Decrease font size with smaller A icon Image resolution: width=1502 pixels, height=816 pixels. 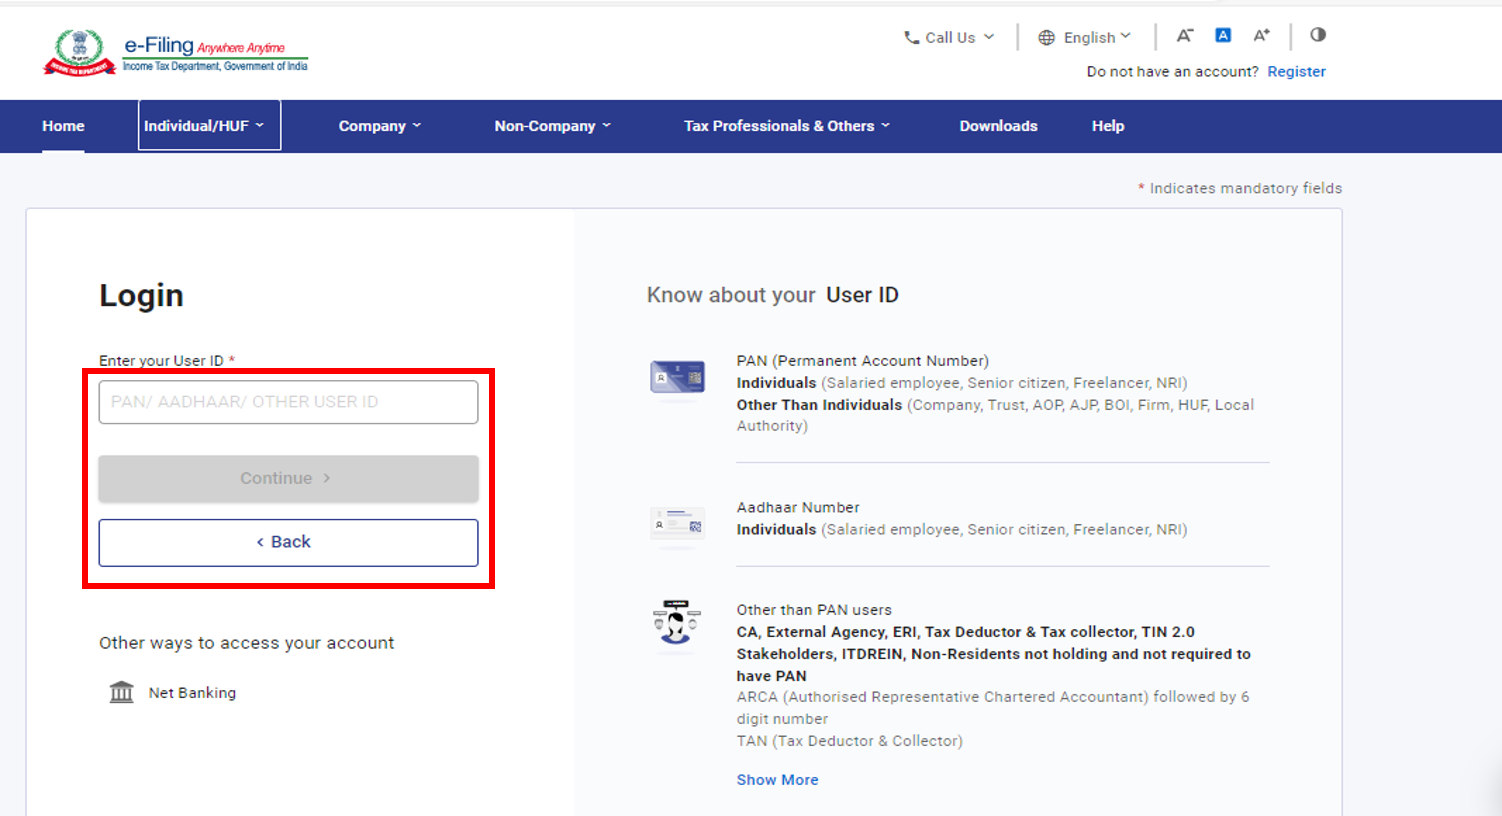tap(1184, 36)
